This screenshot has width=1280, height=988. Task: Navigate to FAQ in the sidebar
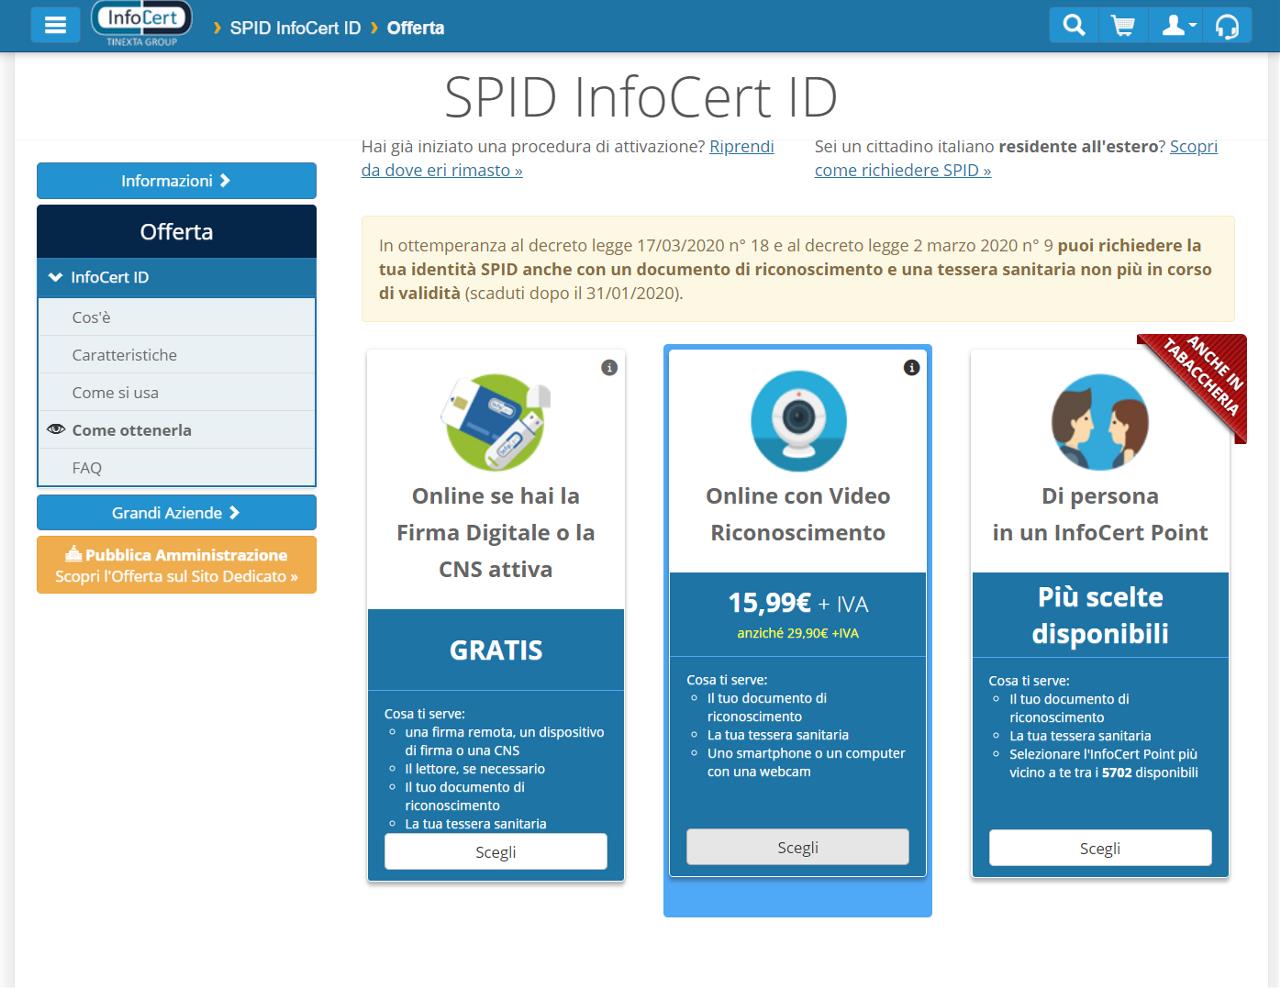point(87,467)
